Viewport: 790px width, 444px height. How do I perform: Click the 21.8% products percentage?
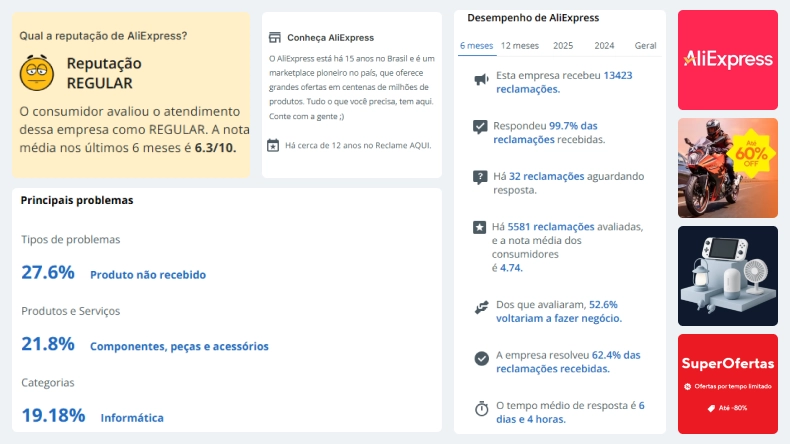(48, 344)
